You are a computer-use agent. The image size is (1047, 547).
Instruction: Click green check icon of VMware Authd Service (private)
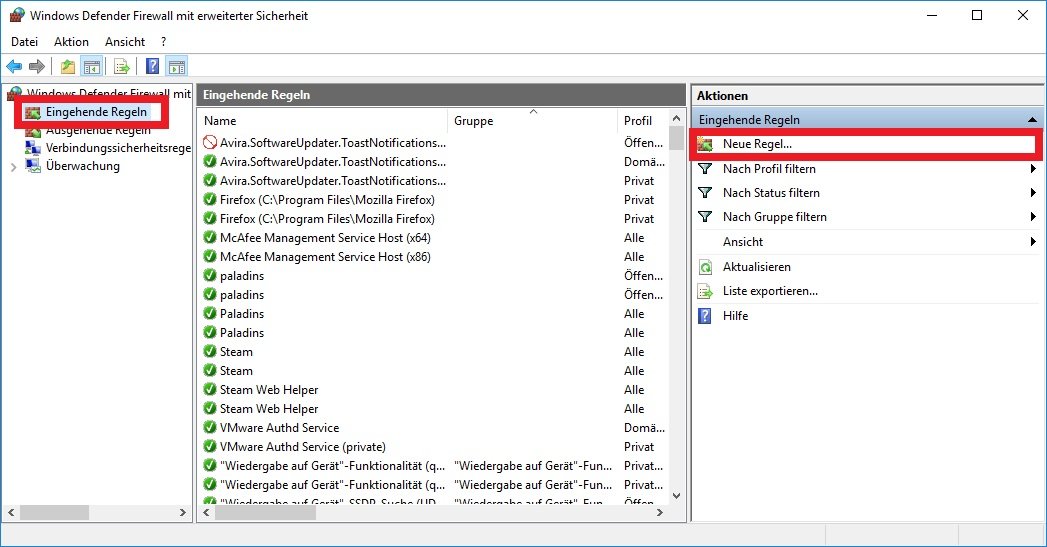[x=210, y=447]
